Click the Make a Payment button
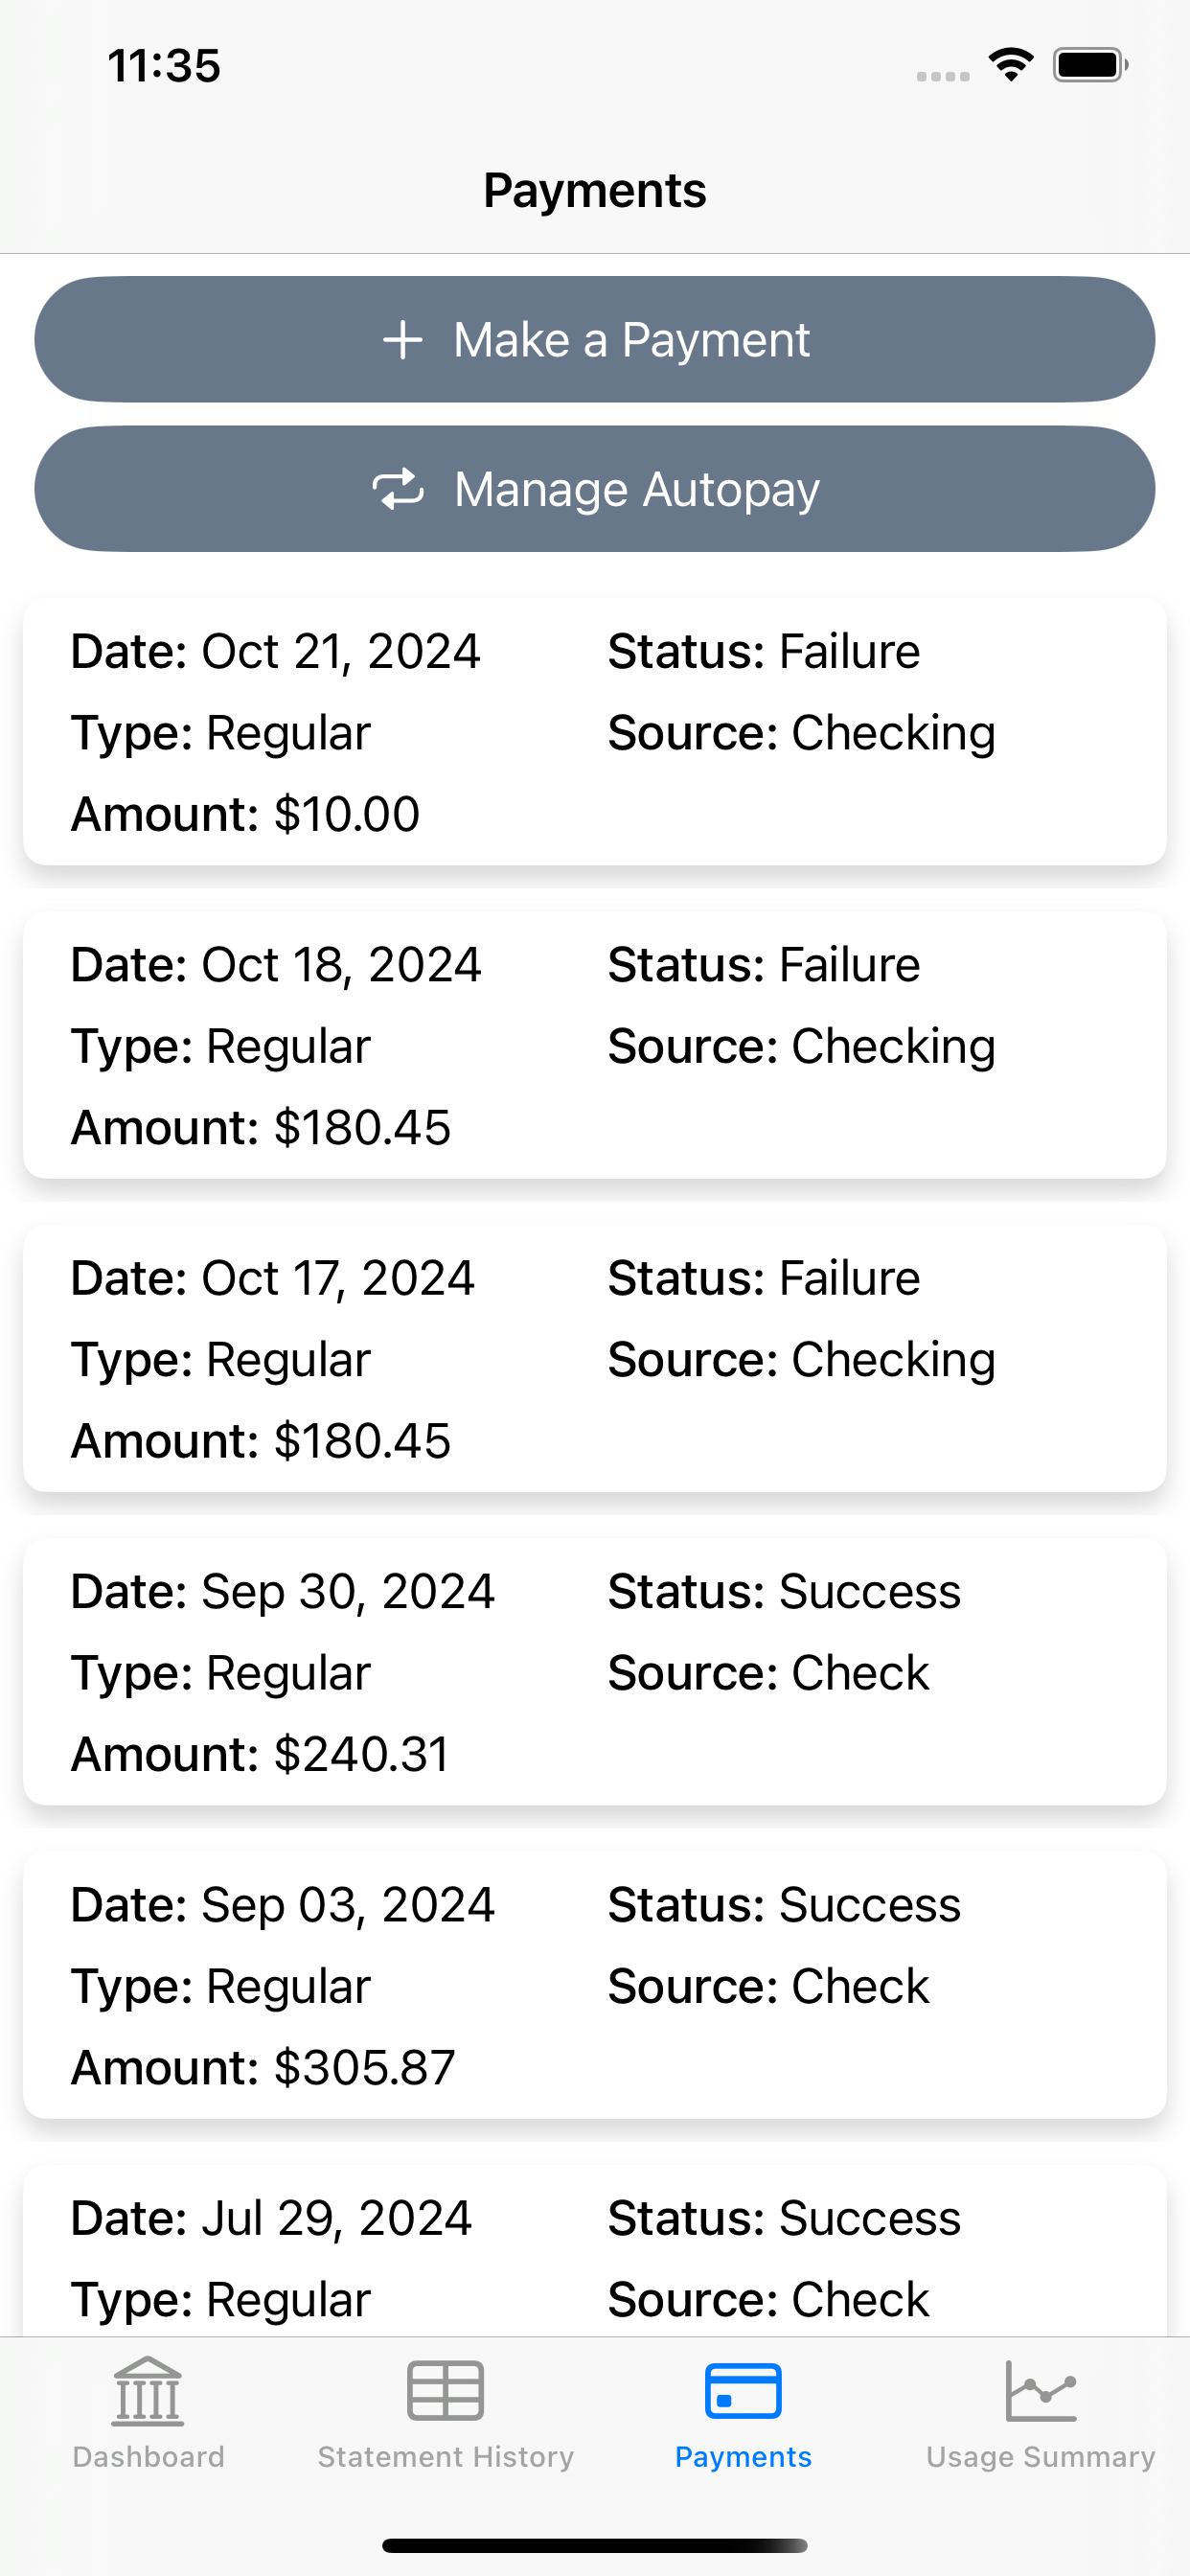 point(595,340)
